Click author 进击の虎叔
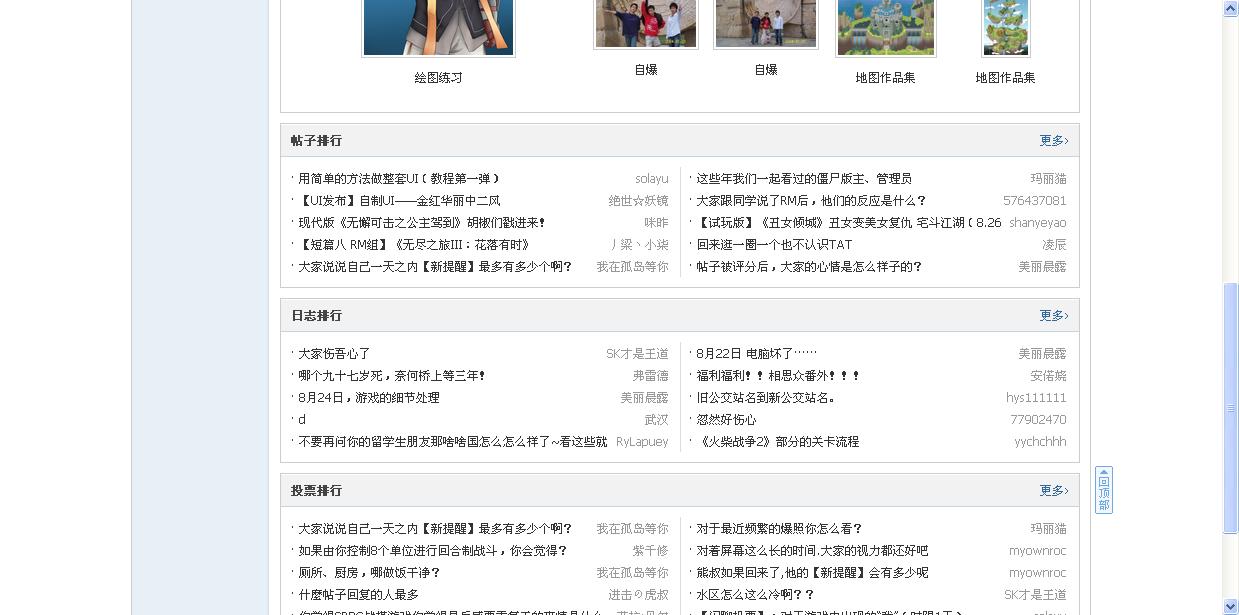The height and width of the screenshot is (615, 1239). coord(639,595)
